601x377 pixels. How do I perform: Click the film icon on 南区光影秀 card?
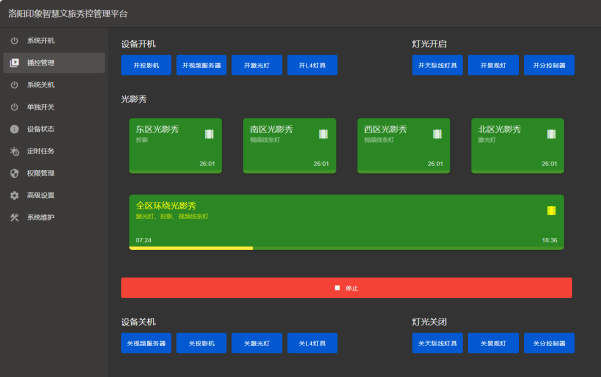(323, 134)
